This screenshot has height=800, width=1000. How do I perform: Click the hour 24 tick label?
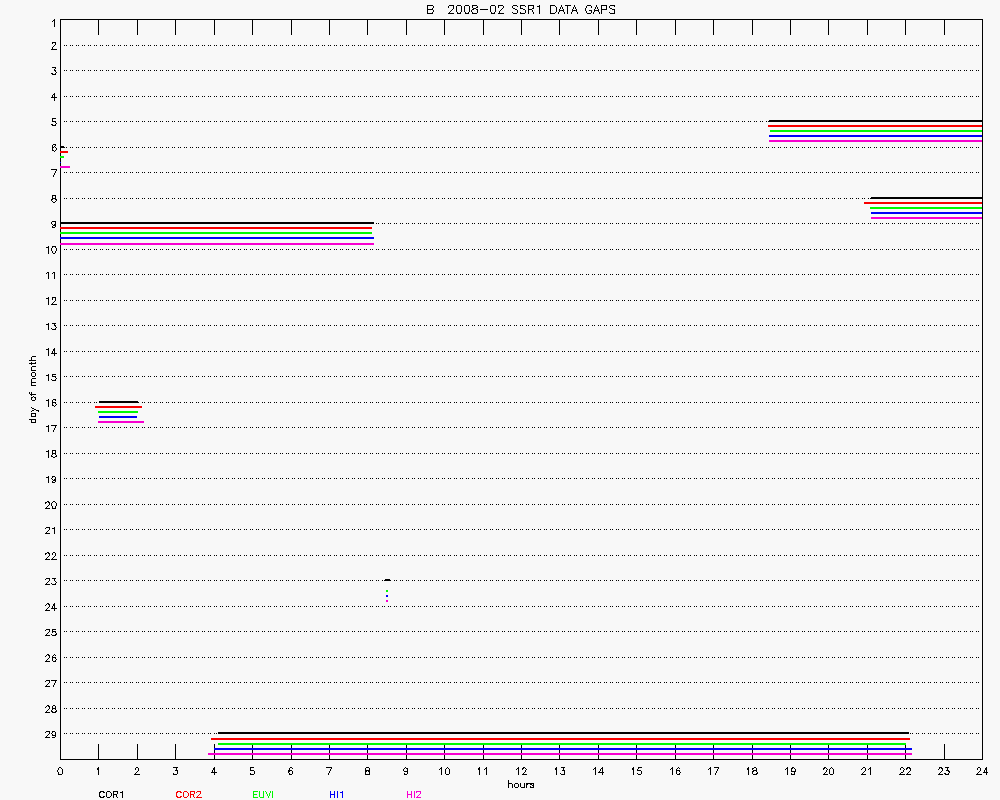(982, 772)
